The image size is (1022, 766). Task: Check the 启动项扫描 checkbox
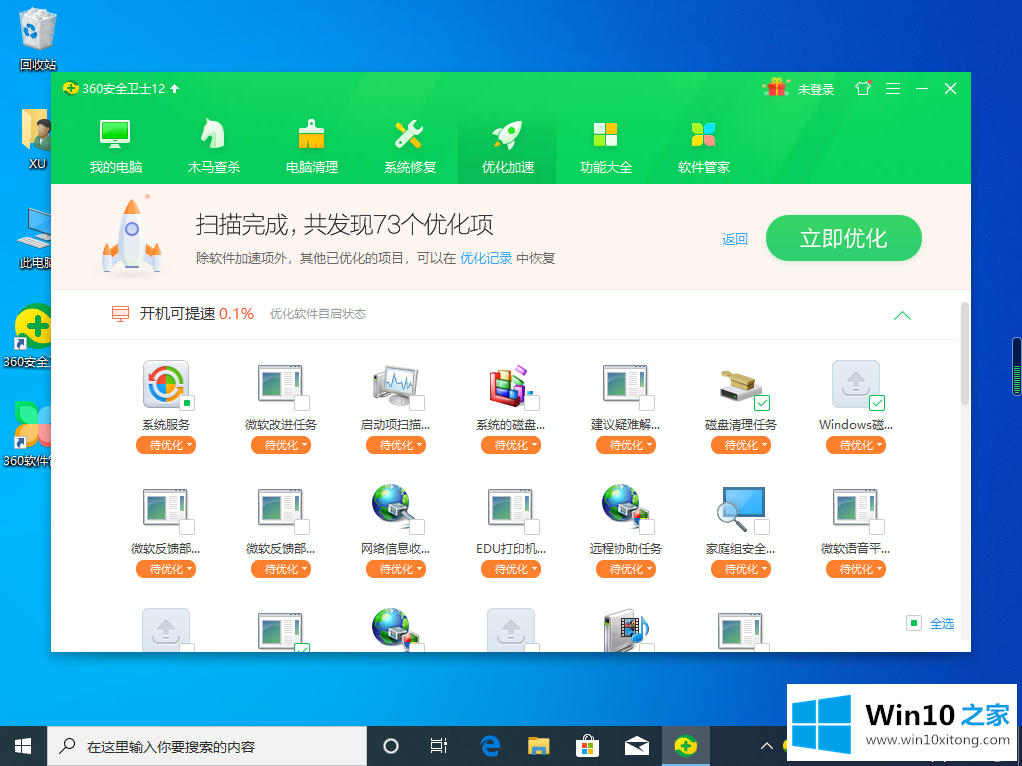point(417,402)
